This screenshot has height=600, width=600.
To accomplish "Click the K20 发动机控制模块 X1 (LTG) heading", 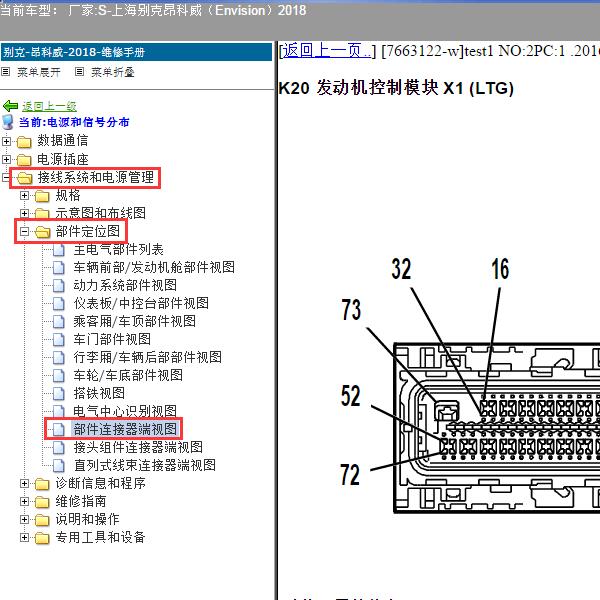I will tap(396, 88).
